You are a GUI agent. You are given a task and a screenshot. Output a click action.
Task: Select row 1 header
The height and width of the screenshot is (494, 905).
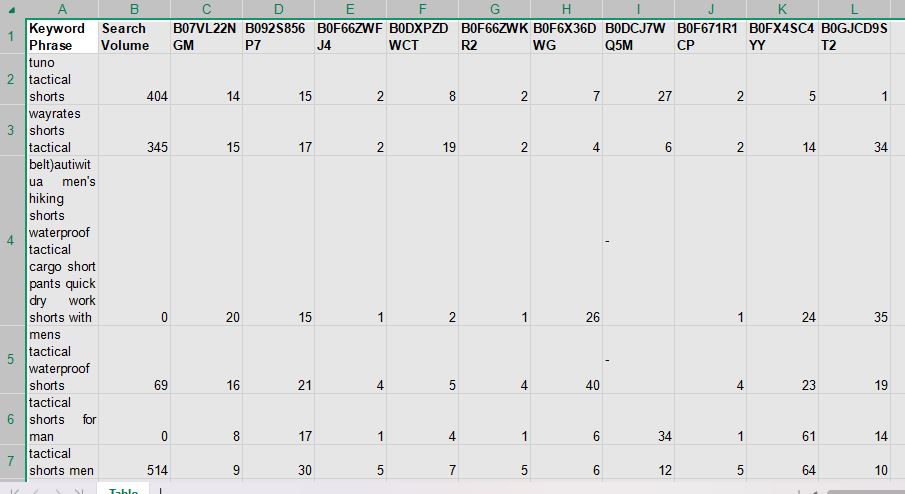click(12, 36)
